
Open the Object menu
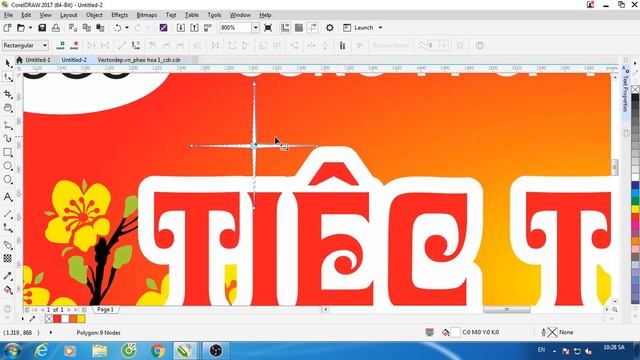pyautogui.click(x=94, y=15)
